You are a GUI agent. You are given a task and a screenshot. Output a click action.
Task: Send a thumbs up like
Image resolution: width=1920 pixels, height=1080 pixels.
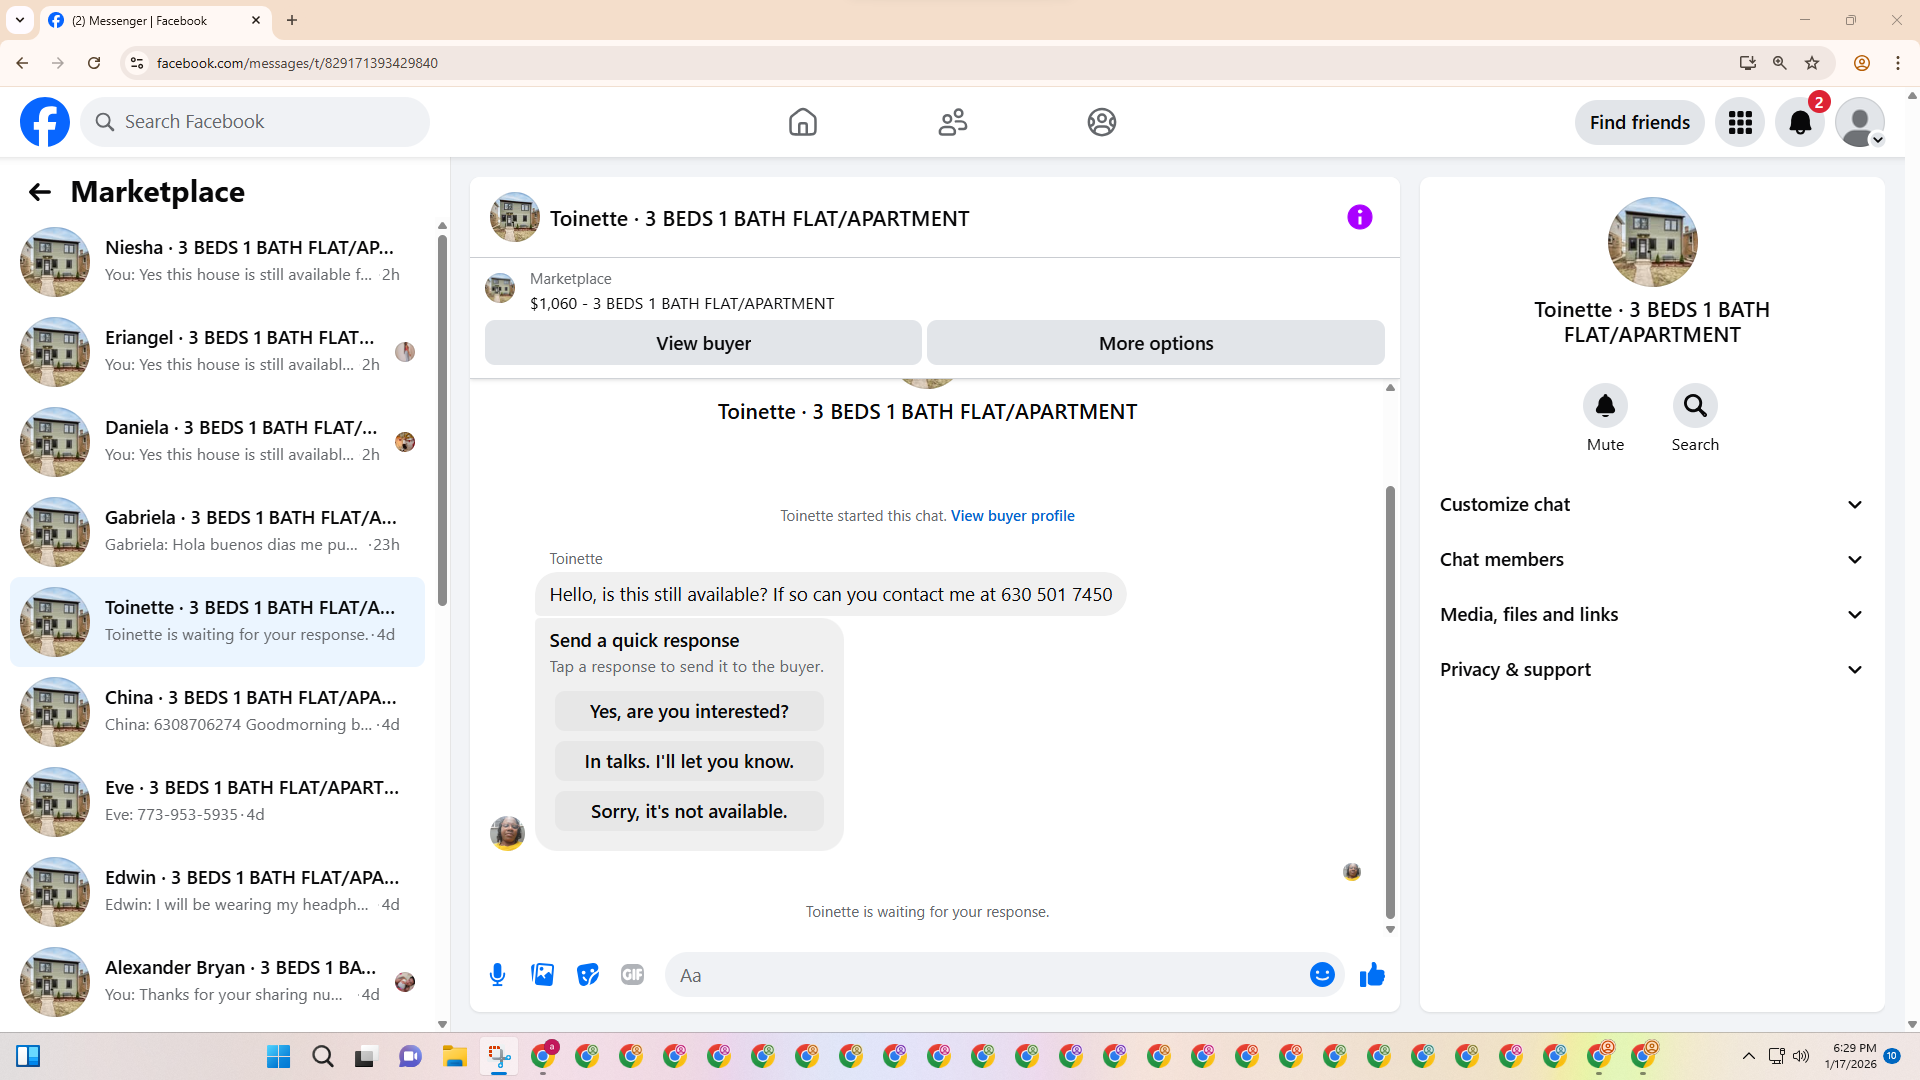(x=1372, y=975)
